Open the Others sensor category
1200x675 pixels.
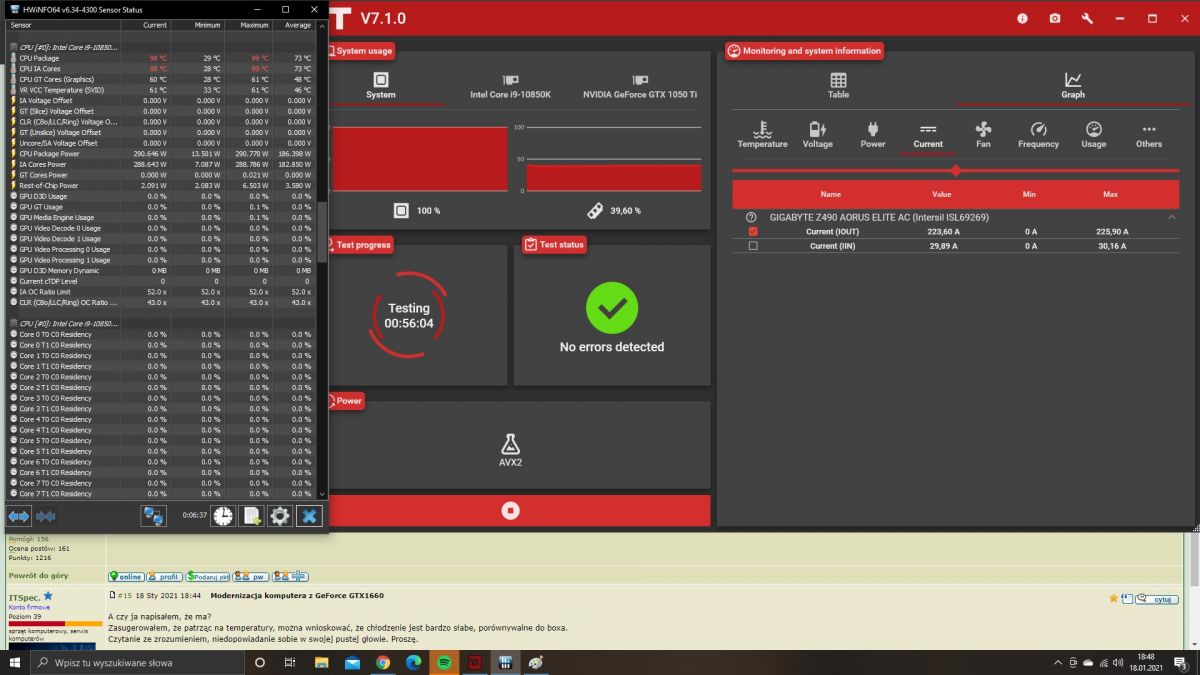click(1149, 135)
